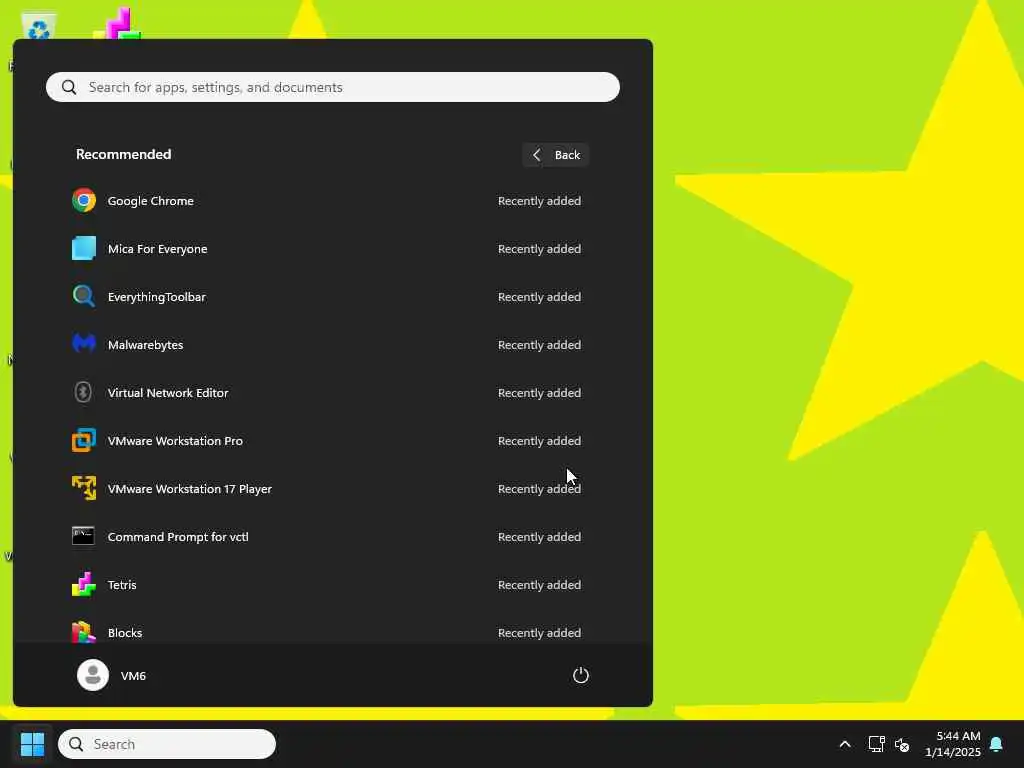
Task: Click Recently added beside EverythingToolbar
Action: coord(539,297)
